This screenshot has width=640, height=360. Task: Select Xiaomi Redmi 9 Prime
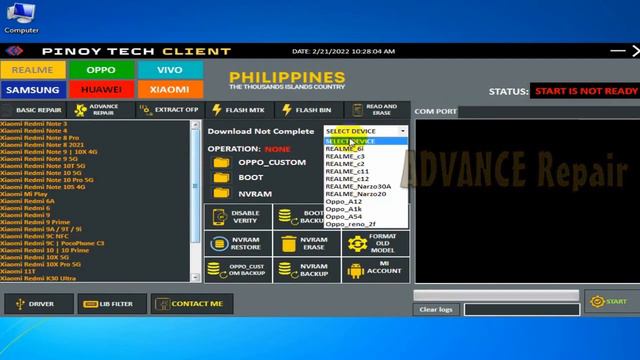click(x=35, y=222)
